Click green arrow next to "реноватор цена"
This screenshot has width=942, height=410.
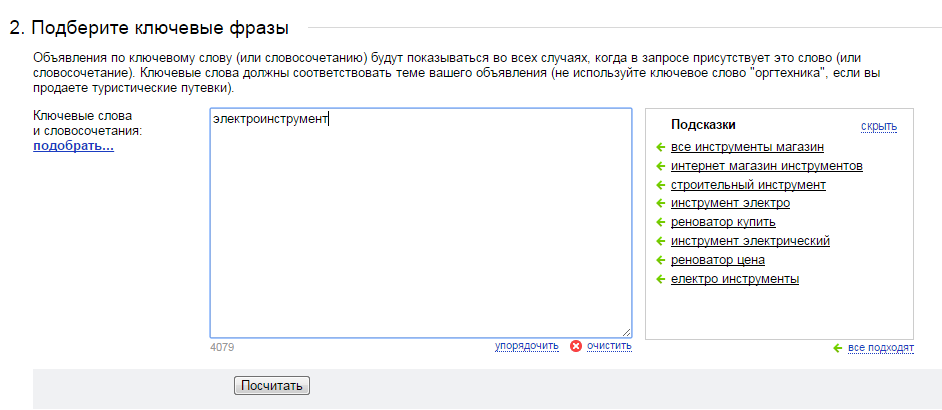click(x=660, y=260)
